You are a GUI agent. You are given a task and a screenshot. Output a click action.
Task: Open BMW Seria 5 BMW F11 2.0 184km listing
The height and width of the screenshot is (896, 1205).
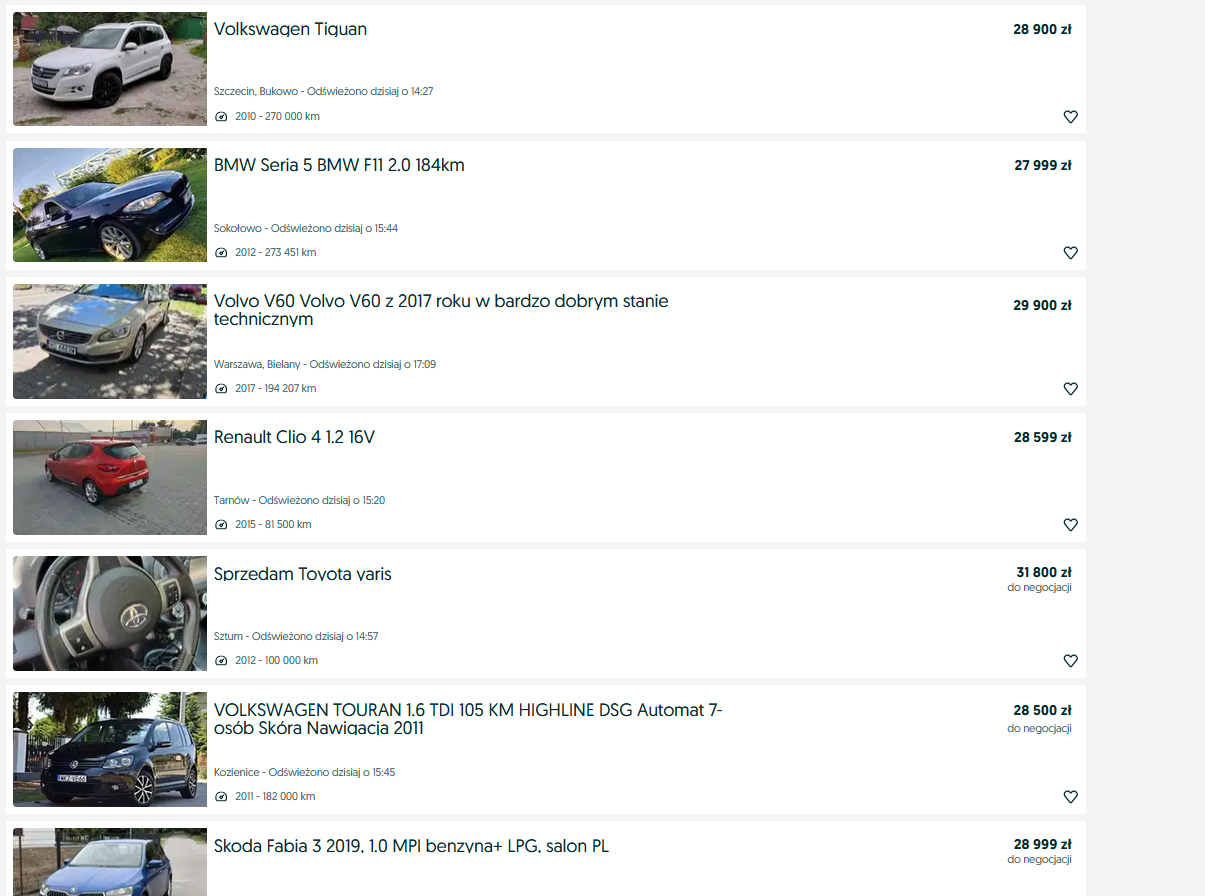coord(339,165)
